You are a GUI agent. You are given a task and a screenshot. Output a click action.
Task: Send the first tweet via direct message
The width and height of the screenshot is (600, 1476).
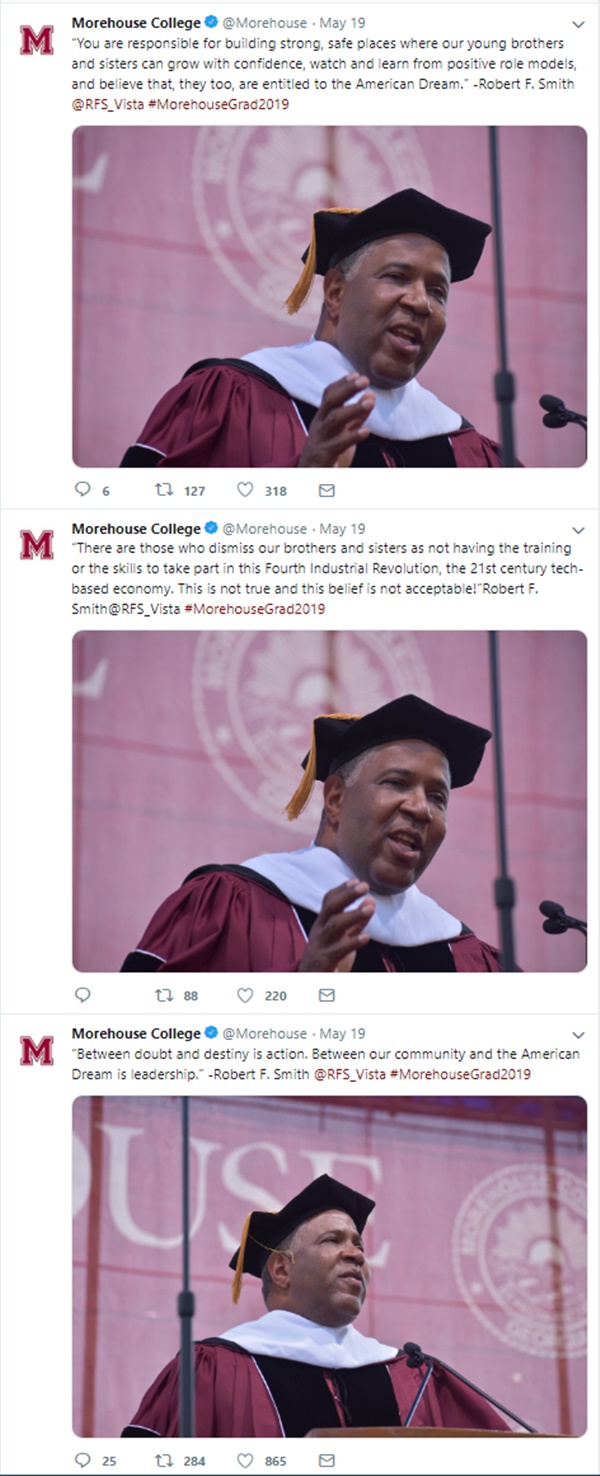pyautogui.click(x=326, y=490)
